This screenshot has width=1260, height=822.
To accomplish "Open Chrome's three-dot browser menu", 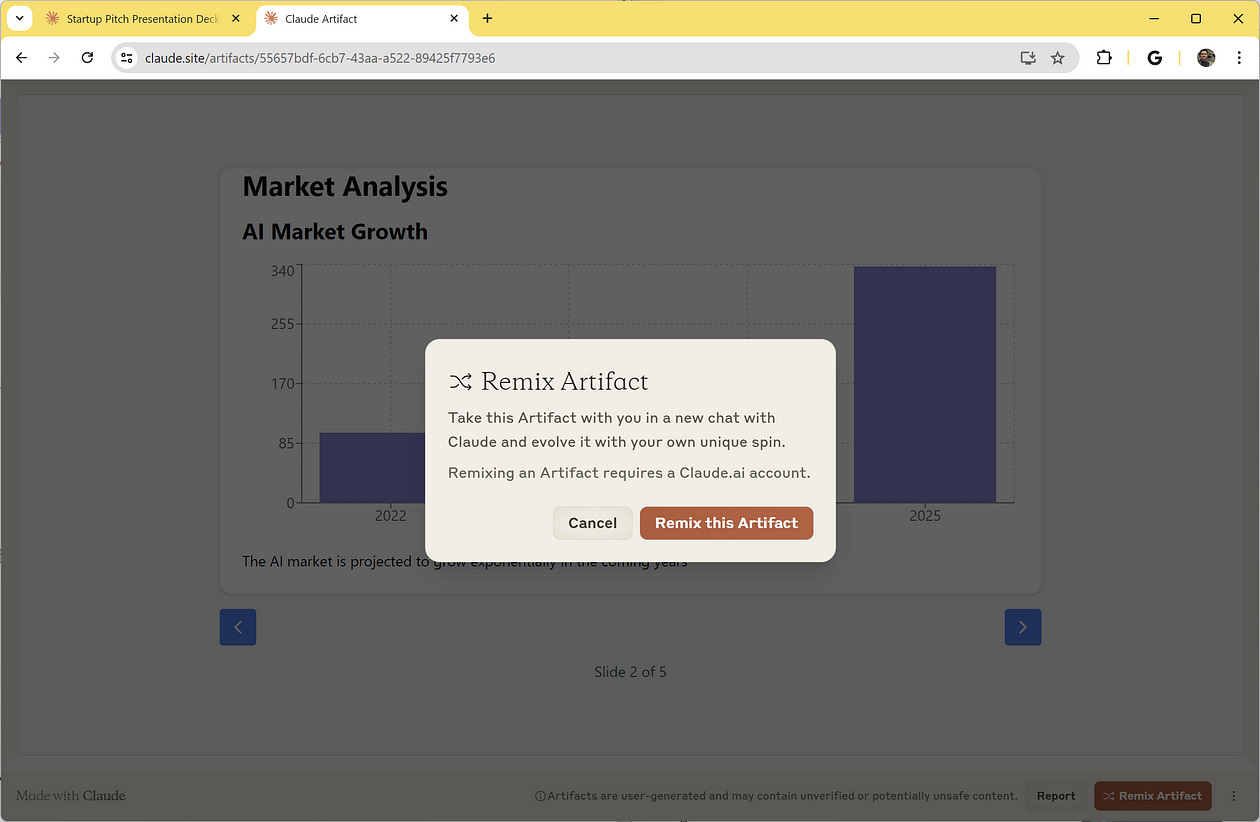I will click(x=1239, y=58).
